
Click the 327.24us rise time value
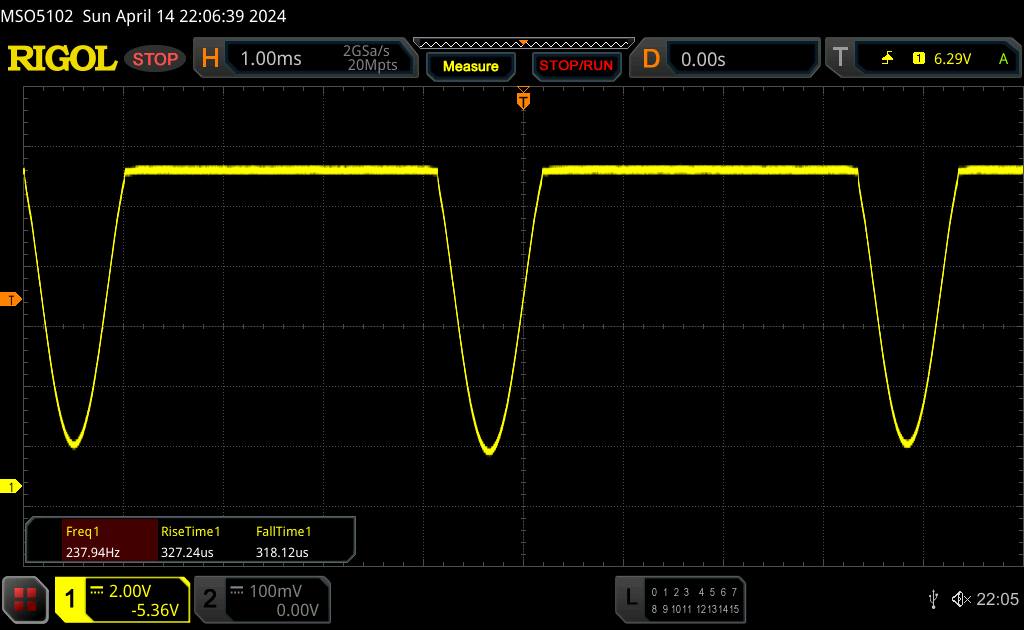tap(187, 552)
